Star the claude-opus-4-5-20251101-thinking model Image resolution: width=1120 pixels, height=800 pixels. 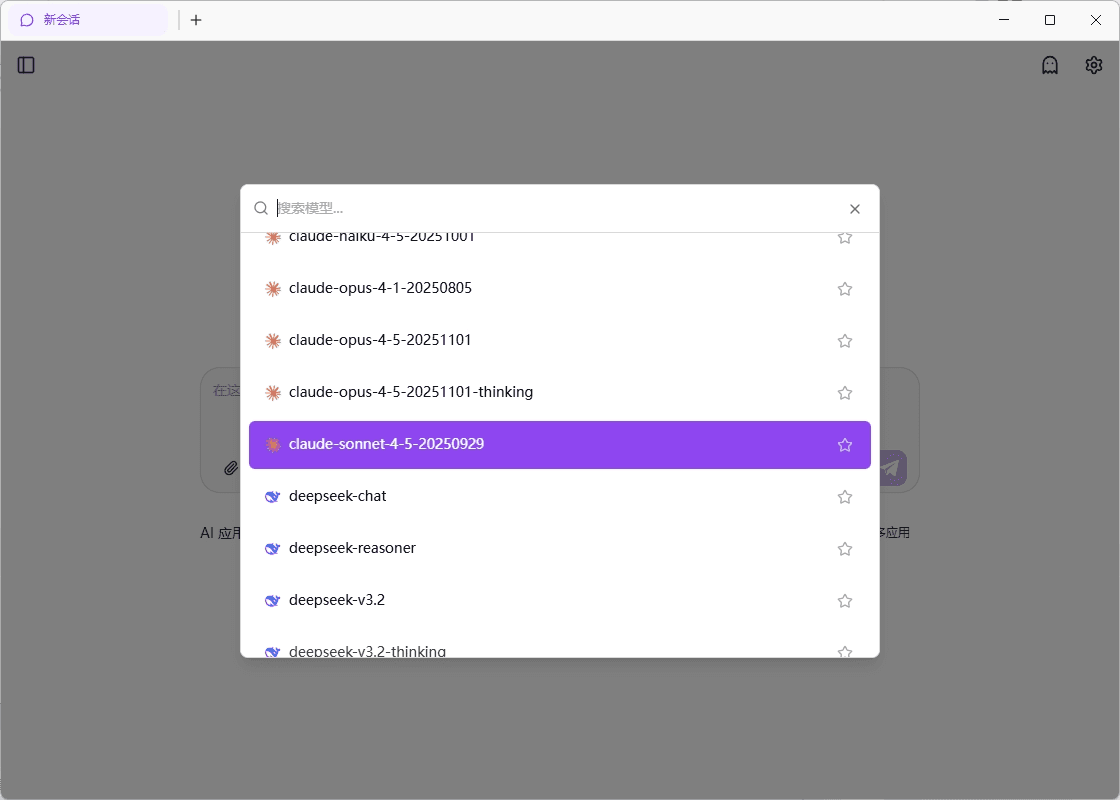tap(844, 393)
